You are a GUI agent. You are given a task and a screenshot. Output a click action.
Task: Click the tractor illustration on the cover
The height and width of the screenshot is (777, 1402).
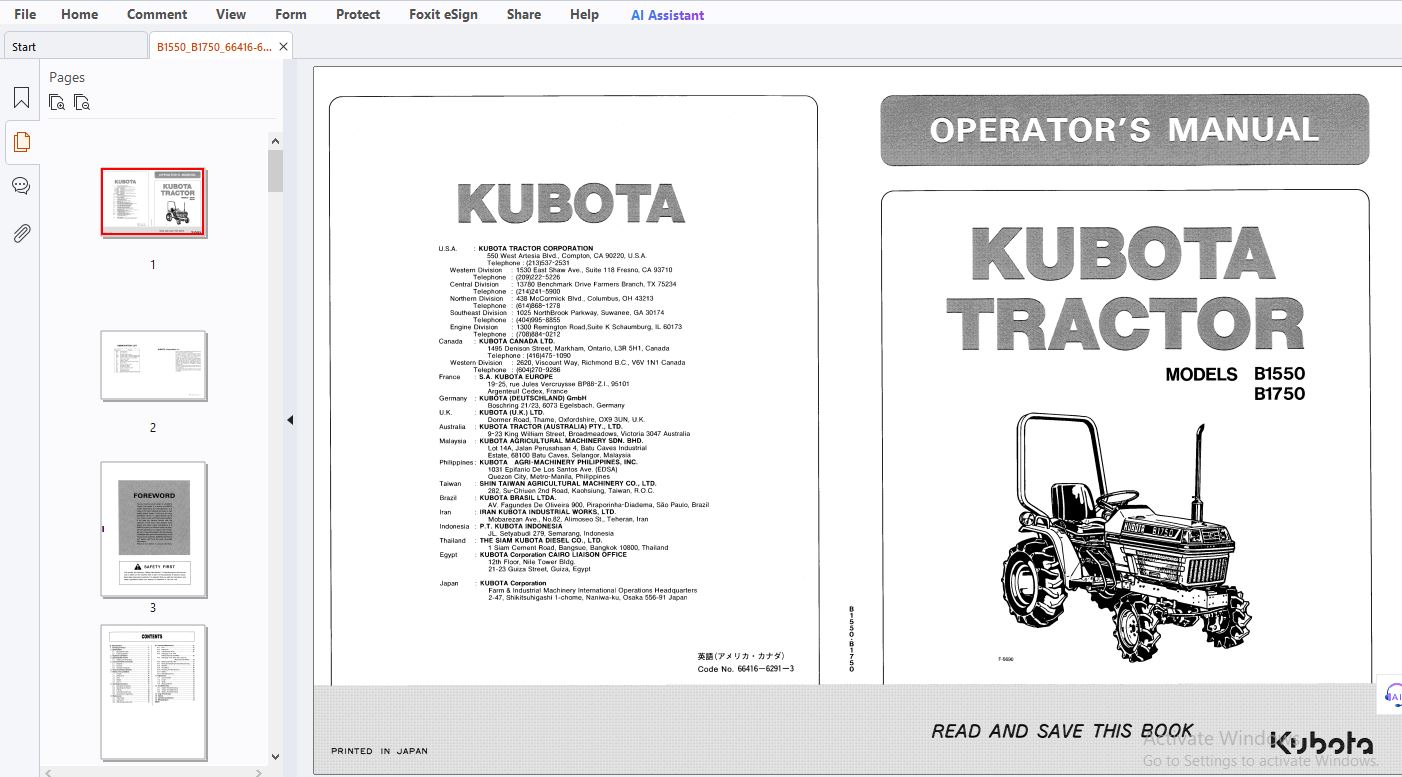pyautogui.click(x=1127, y=537)
